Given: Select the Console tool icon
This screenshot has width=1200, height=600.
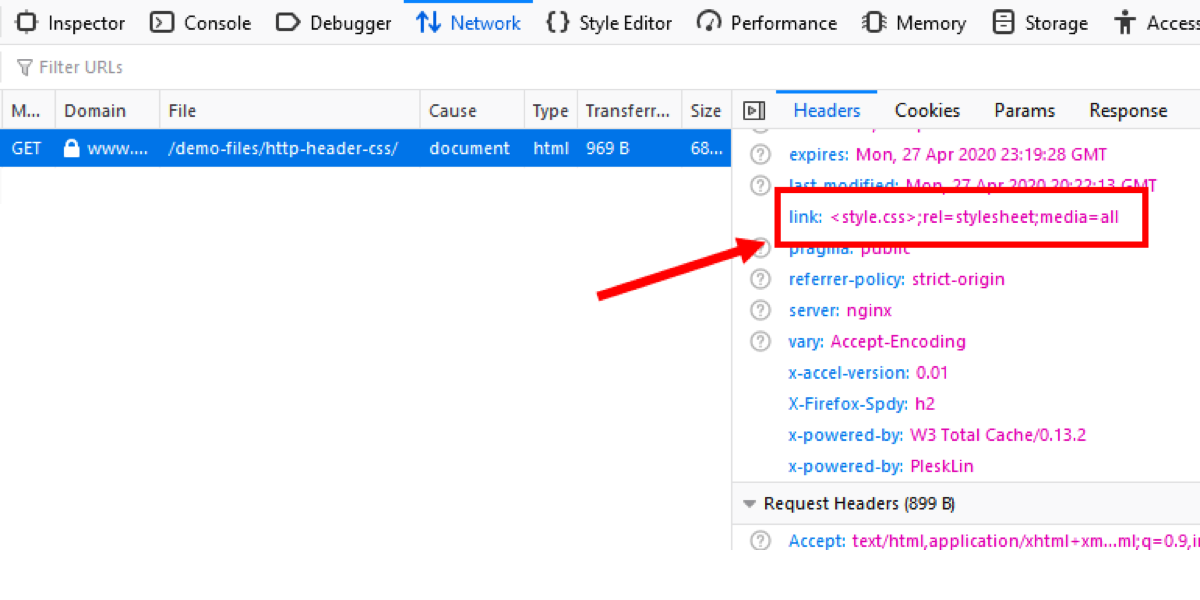Looking at the screenshot, I should point(162,22).
